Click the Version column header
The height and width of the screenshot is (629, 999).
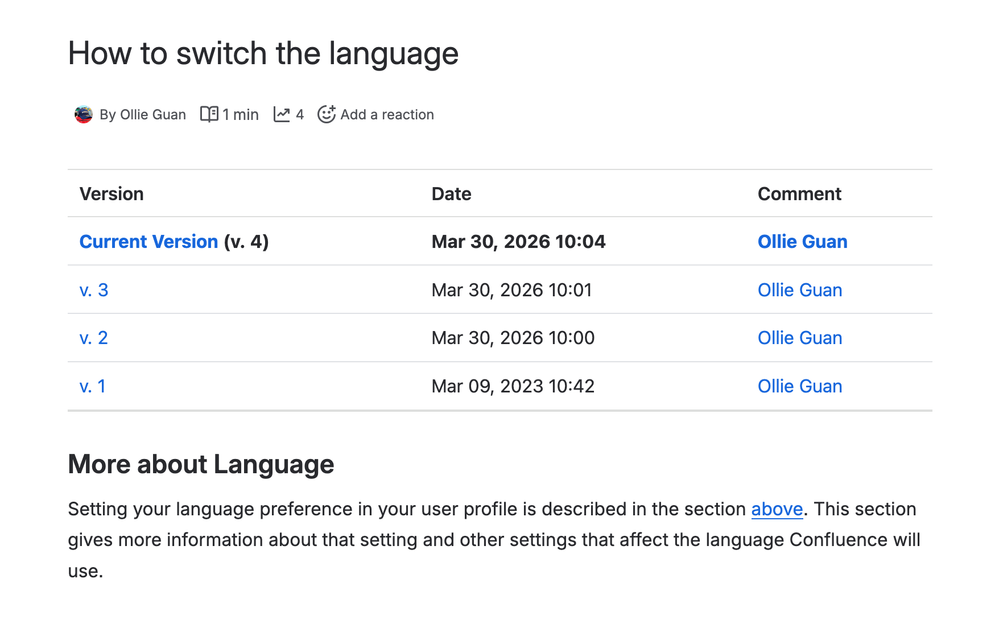111,194
